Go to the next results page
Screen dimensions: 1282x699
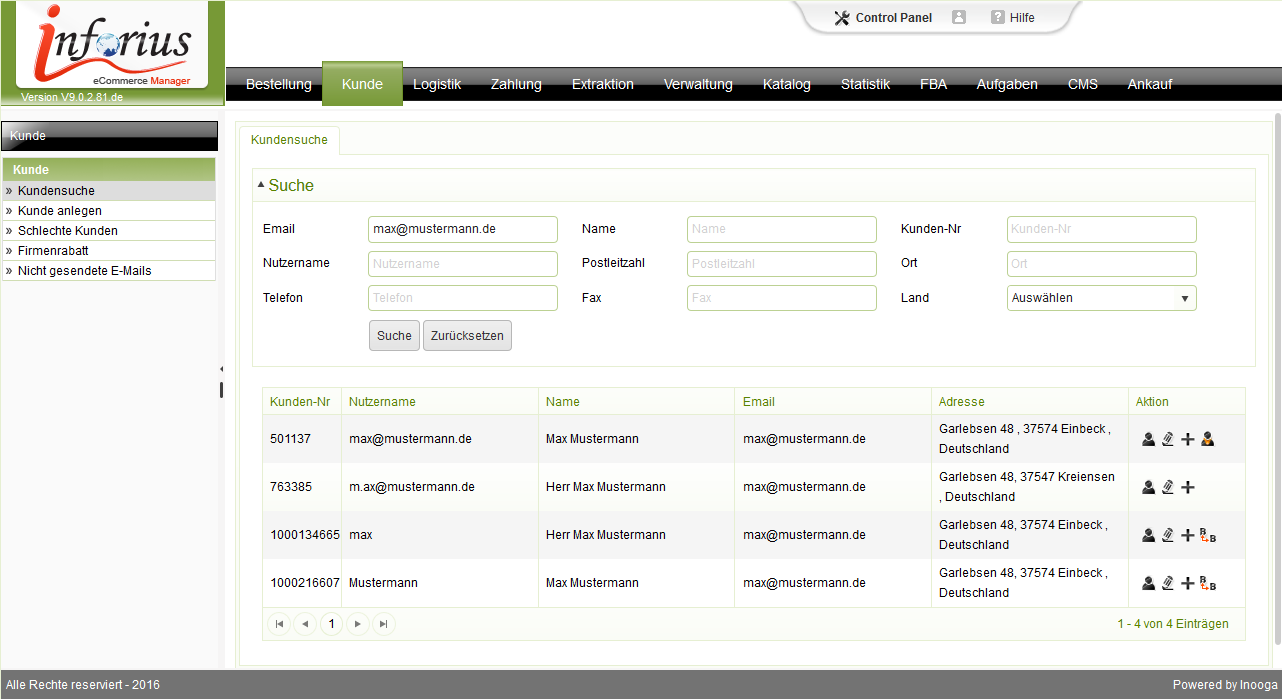click(358, 624)
